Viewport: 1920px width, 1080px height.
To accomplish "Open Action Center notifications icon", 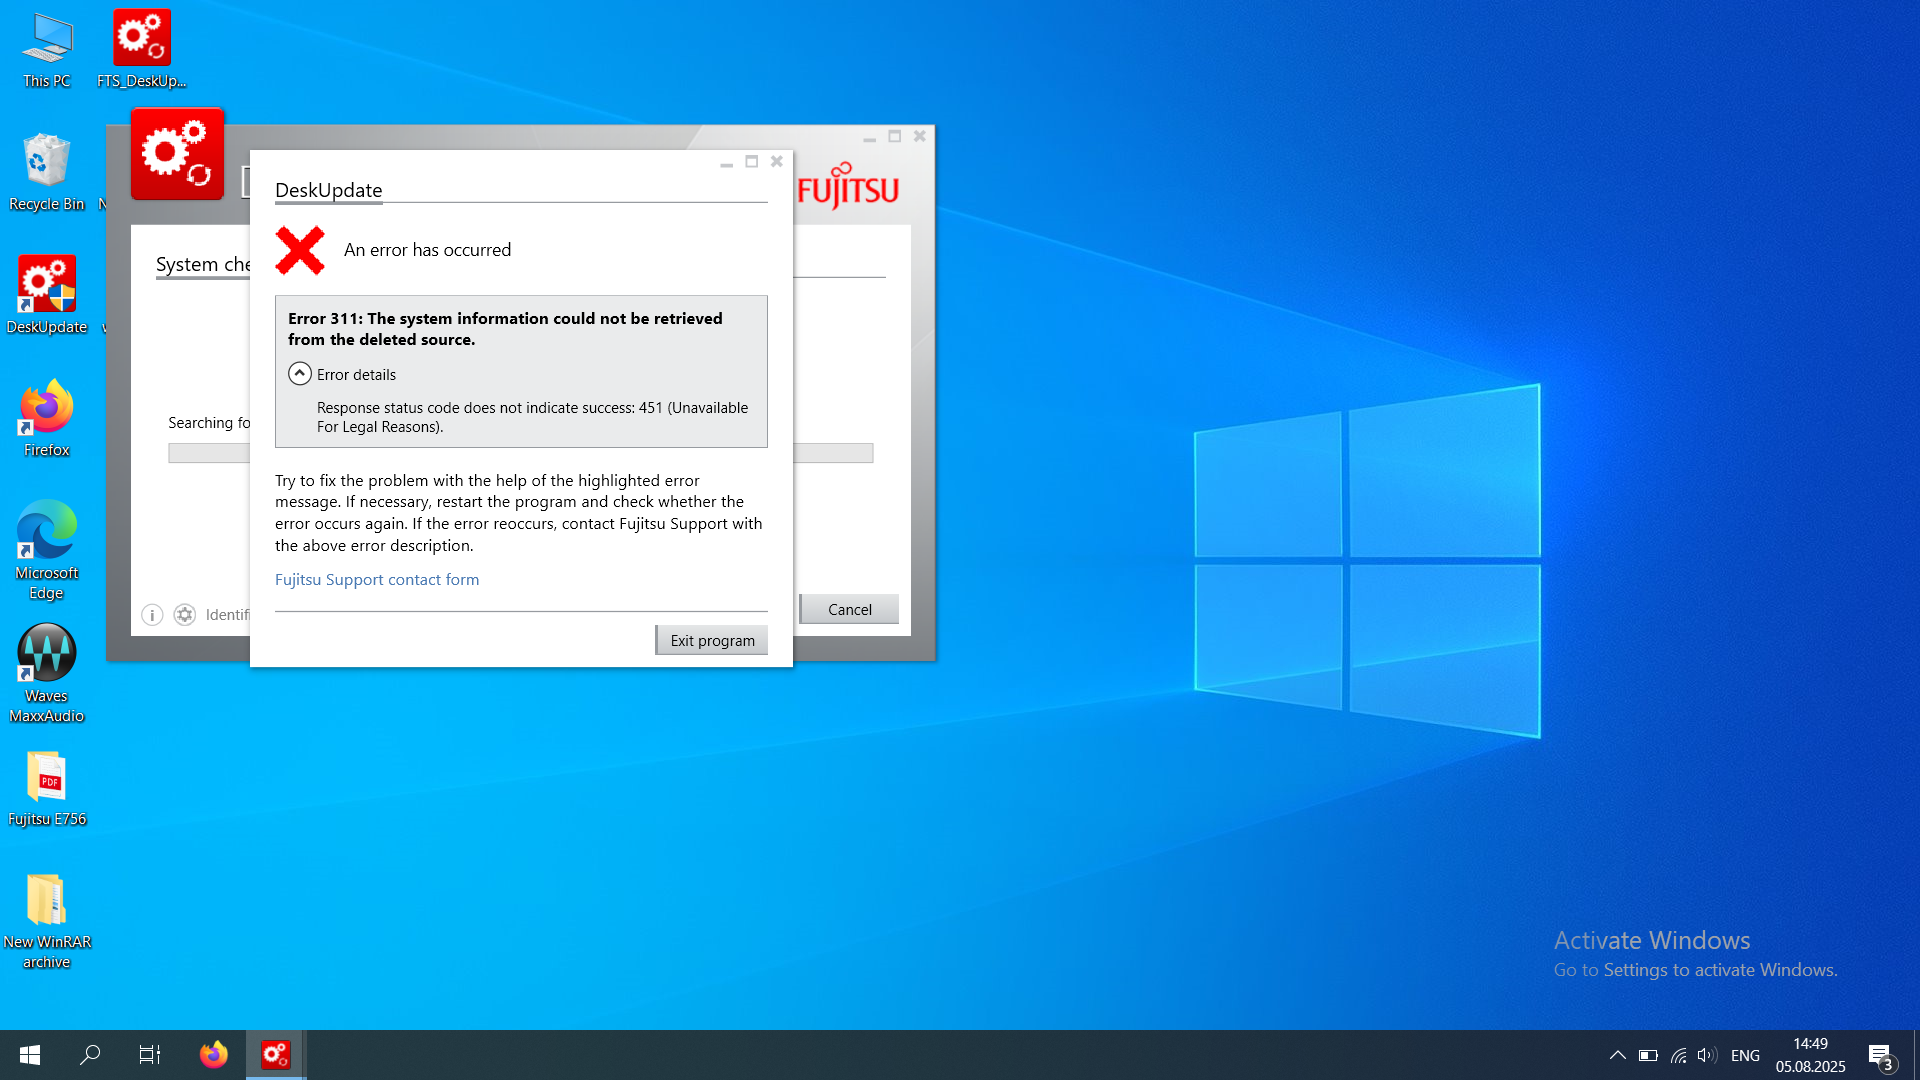I will pyautogui.click(x=1880, y=1055).
